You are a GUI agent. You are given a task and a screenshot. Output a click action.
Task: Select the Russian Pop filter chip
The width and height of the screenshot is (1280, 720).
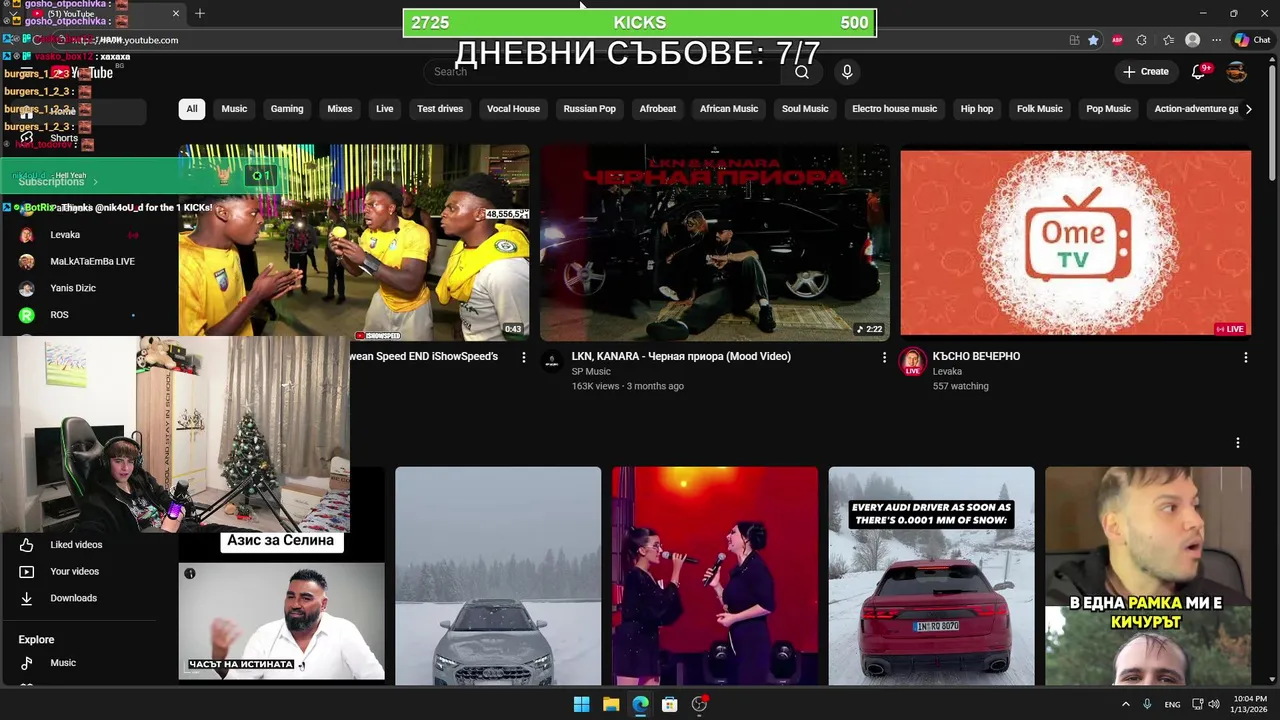590,109
